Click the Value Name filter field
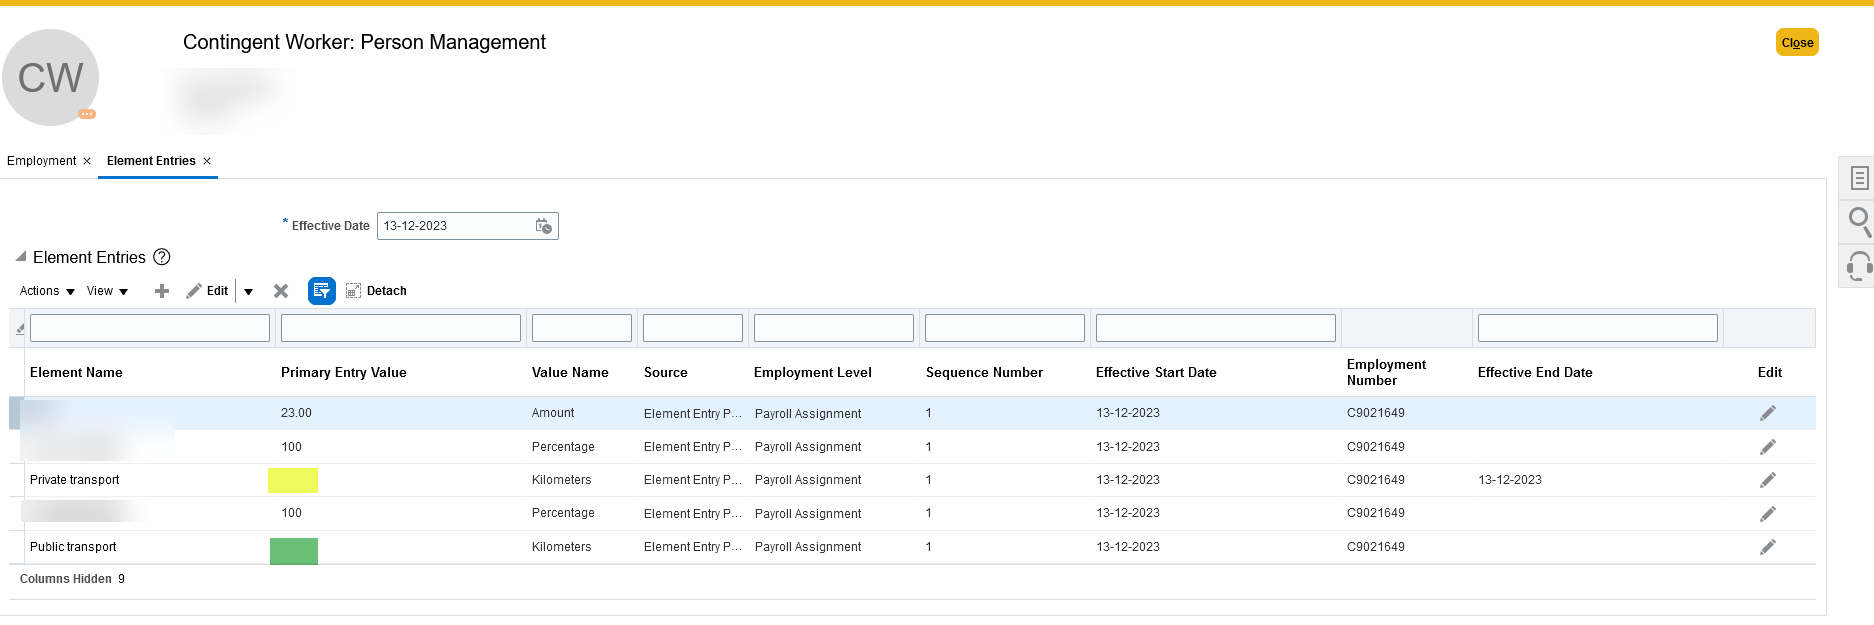1874x625 pixels. (x=582, y=328)
